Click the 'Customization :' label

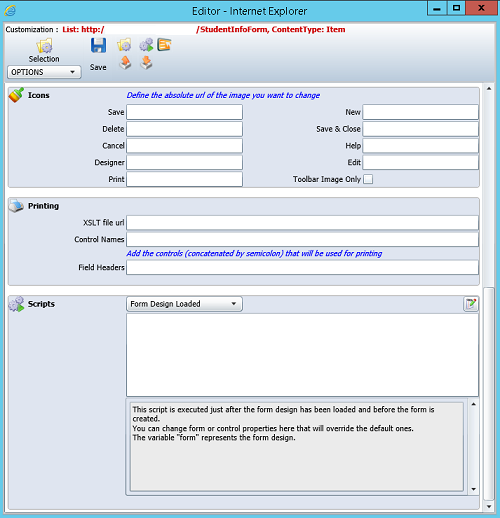(32, 29)
